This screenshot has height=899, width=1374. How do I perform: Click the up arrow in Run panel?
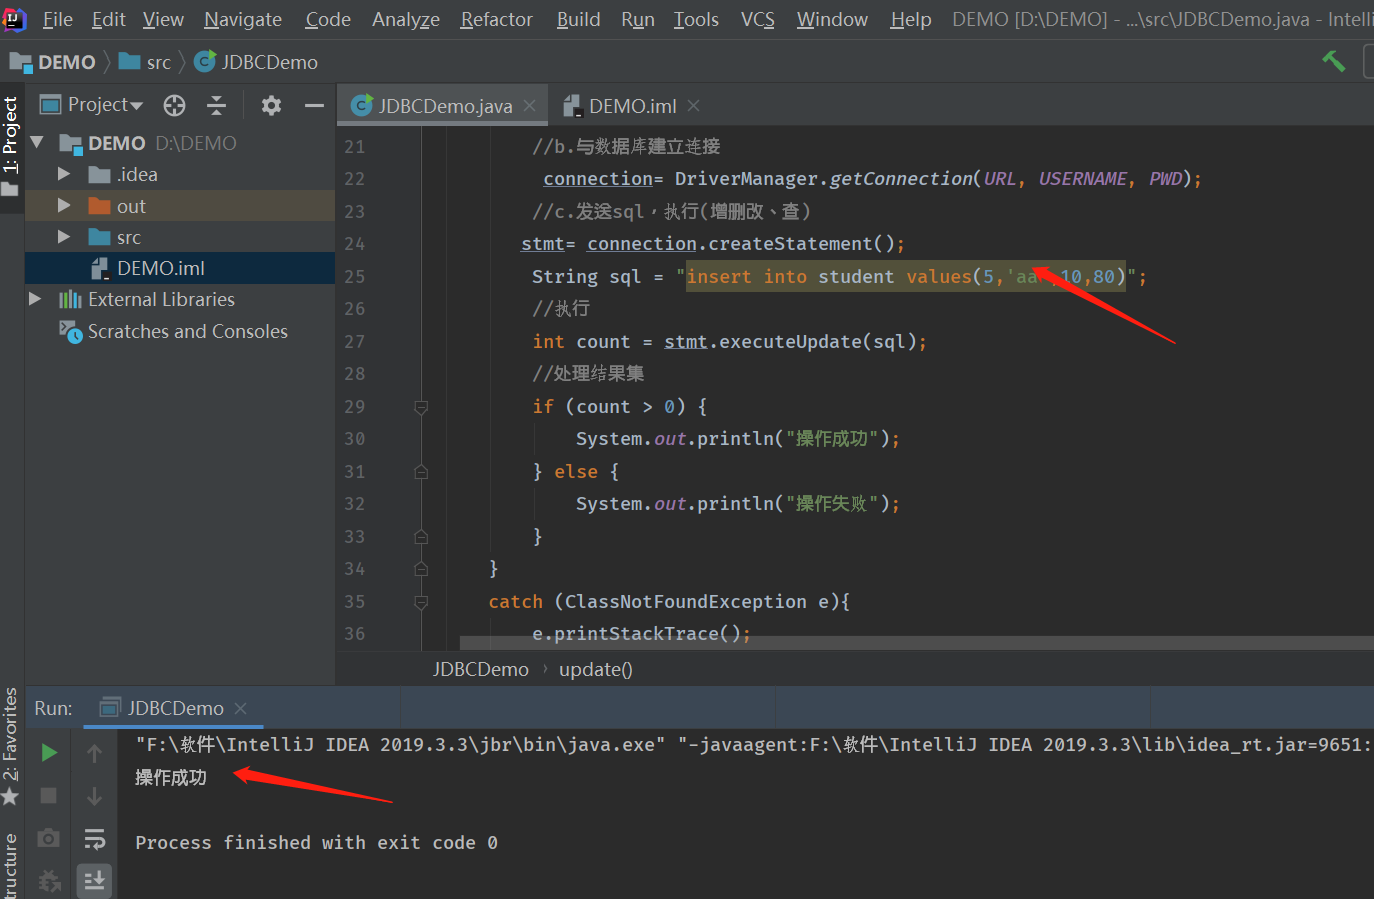94,753
